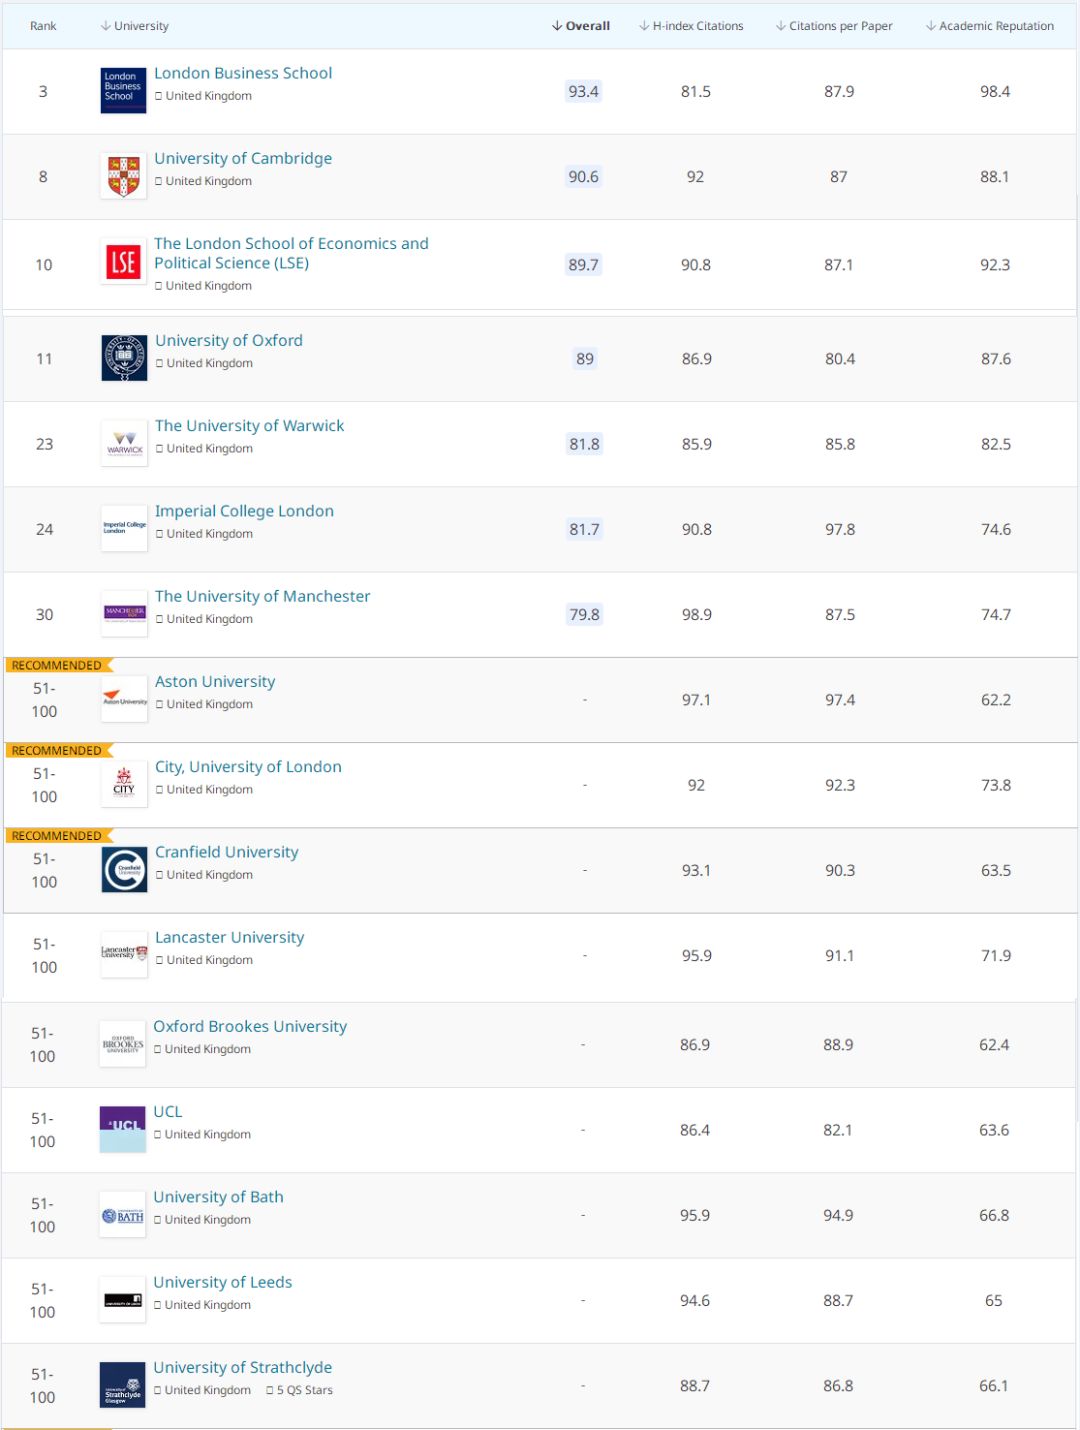Click the red LSE logo
1080x1430 pixels.
click(123, 263)
